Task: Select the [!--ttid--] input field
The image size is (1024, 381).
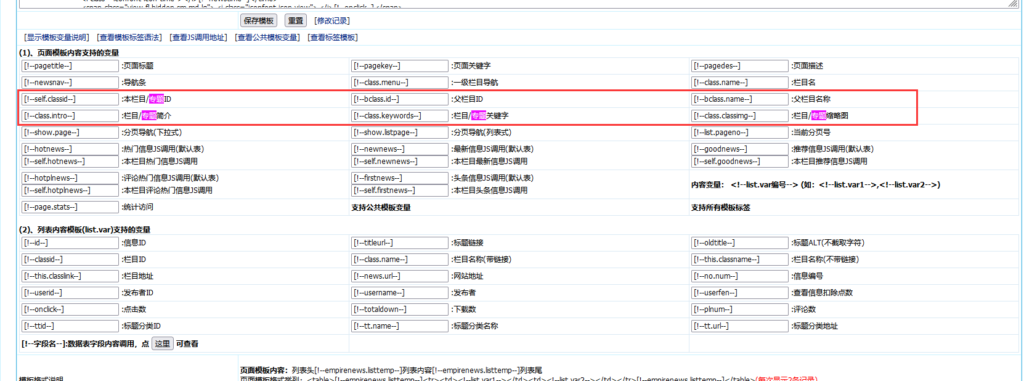Action: pos(69,326)
